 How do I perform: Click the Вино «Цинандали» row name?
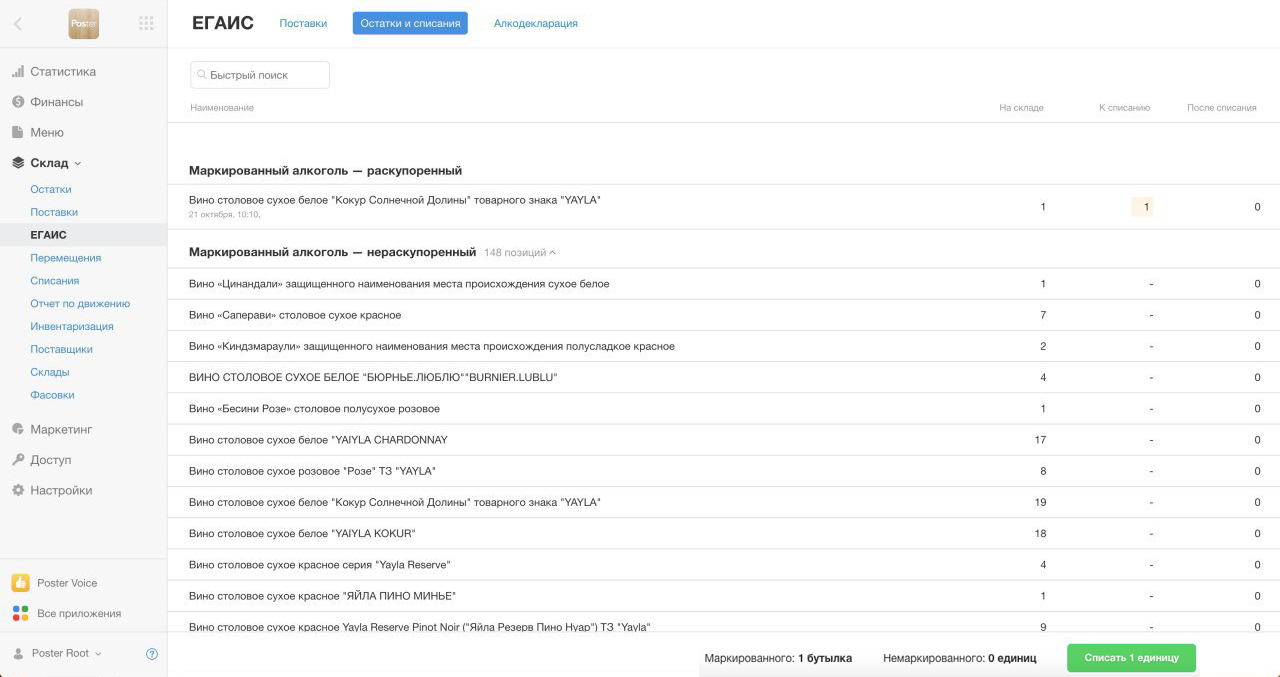[x=399, y=284]
